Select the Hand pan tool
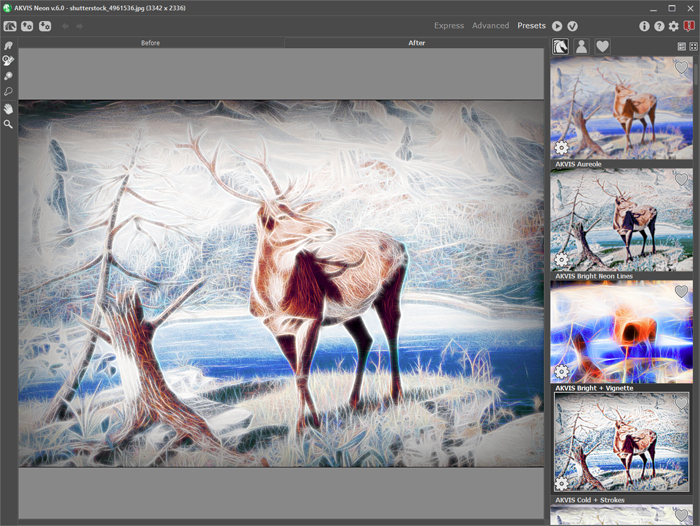Image resolution: width=700 pixels, height=526 pixels. tap(8, 108)
